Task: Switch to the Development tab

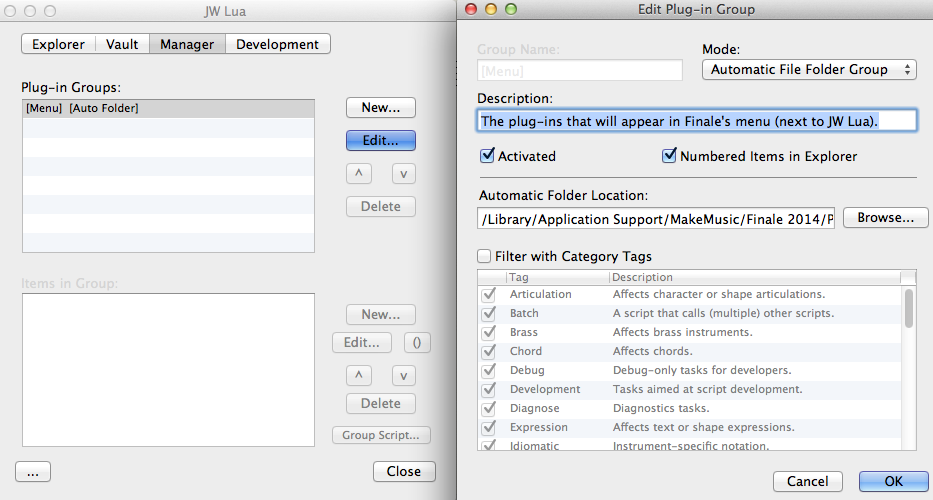Action: [277, 44]
